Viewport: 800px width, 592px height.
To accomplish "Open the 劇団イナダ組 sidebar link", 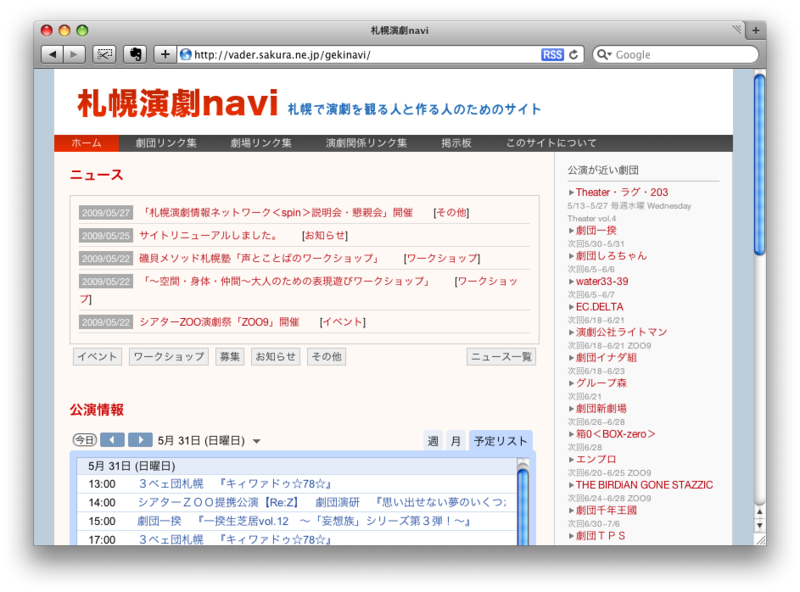I will [x=606, y=358].
